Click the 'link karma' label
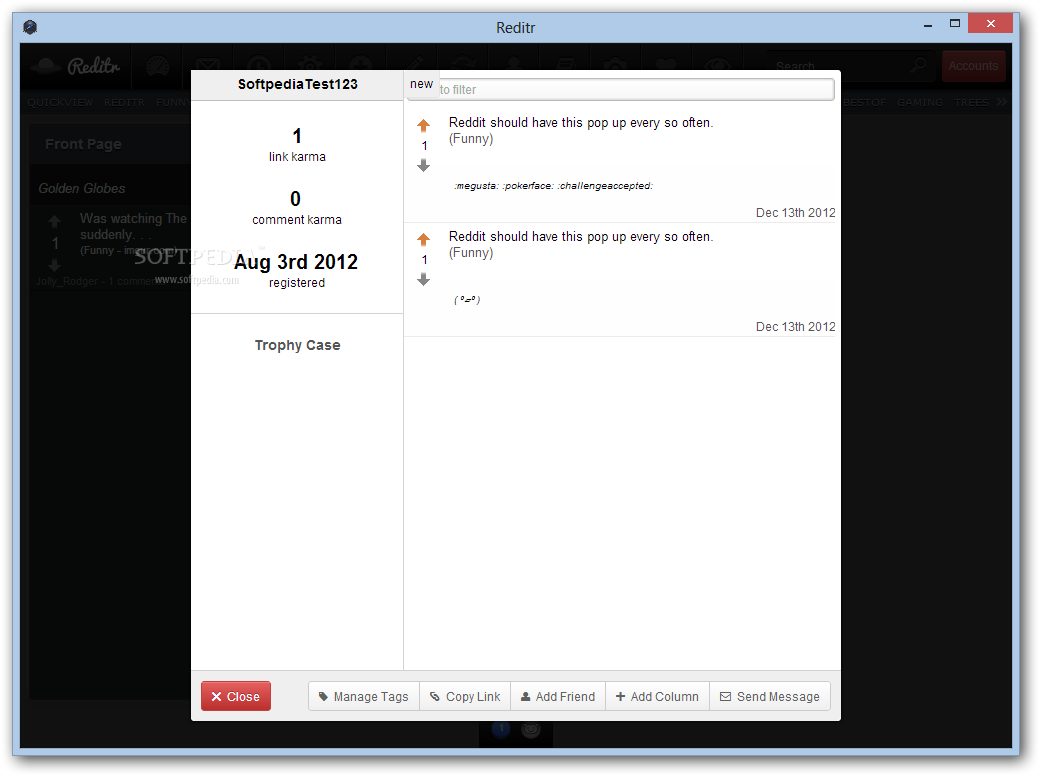 pyautogui.click(x=297, y=157)
